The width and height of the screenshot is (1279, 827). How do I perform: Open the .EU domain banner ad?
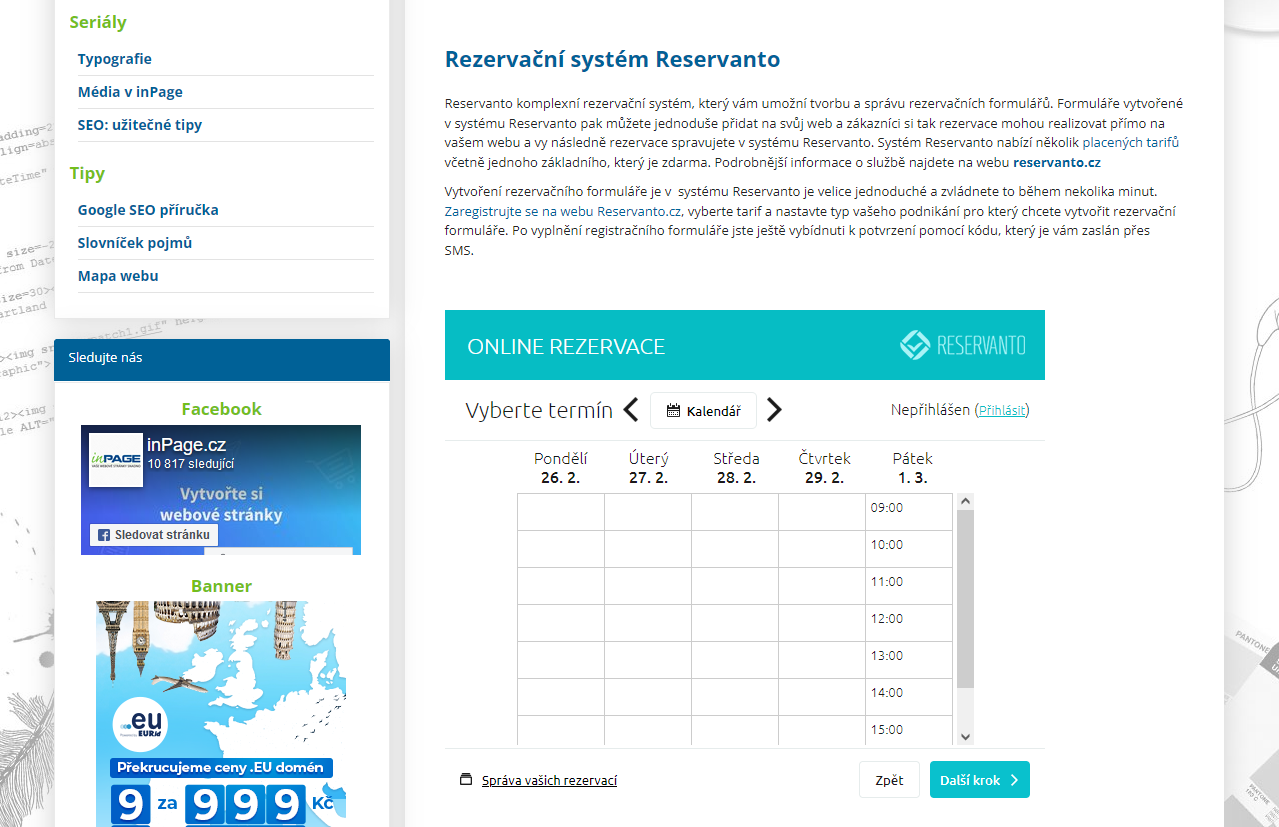(221, 712)
